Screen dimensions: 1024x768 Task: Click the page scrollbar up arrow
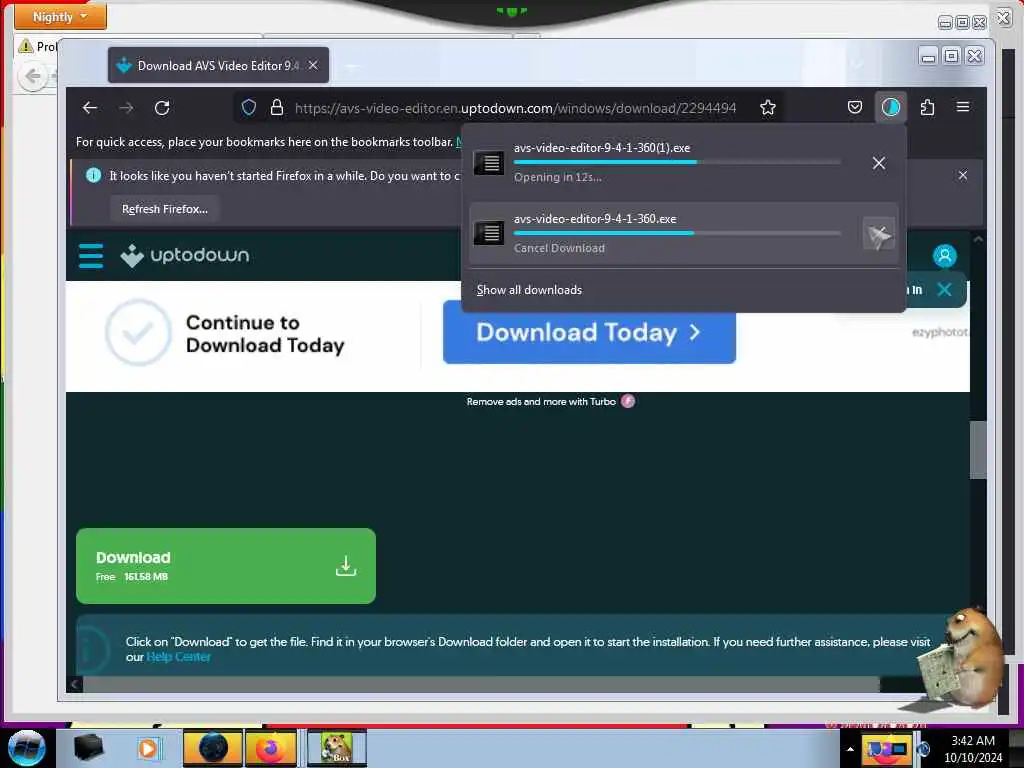click(978, 239)
